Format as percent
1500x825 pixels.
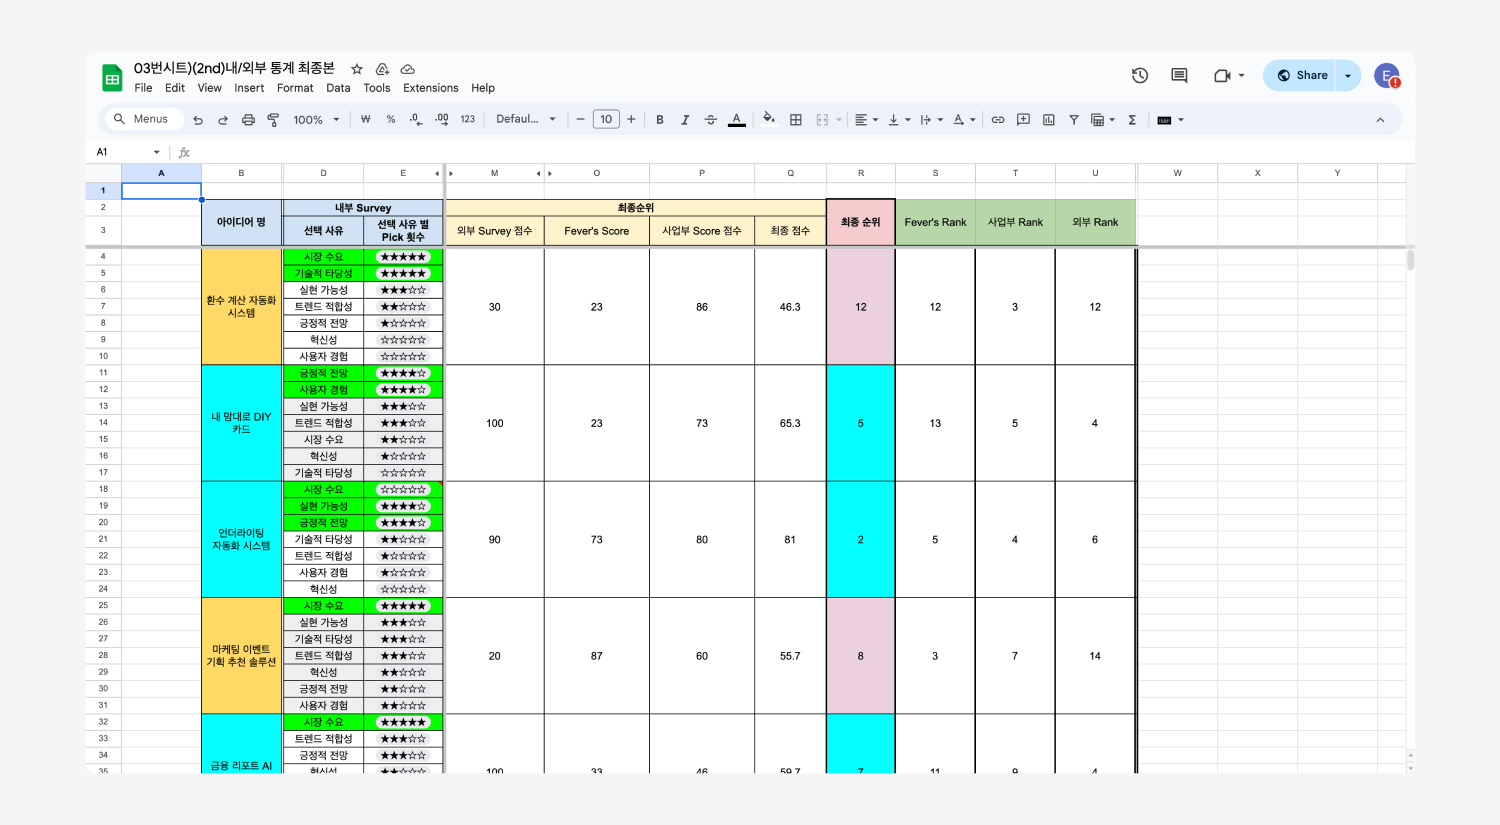point(390,119)
